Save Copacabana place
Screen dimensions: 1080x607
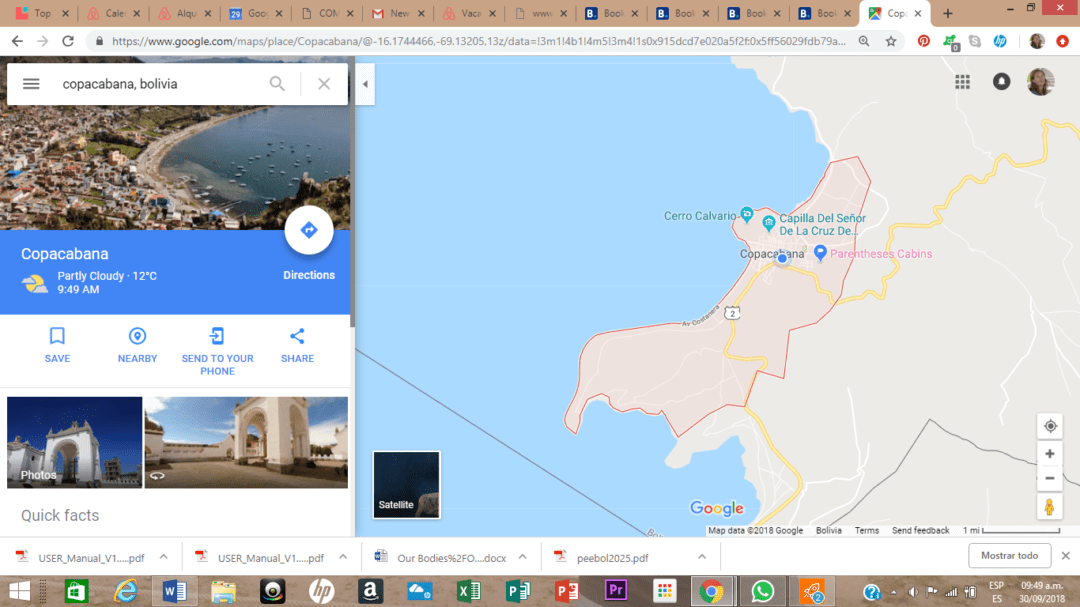click(x=57, y=345)
